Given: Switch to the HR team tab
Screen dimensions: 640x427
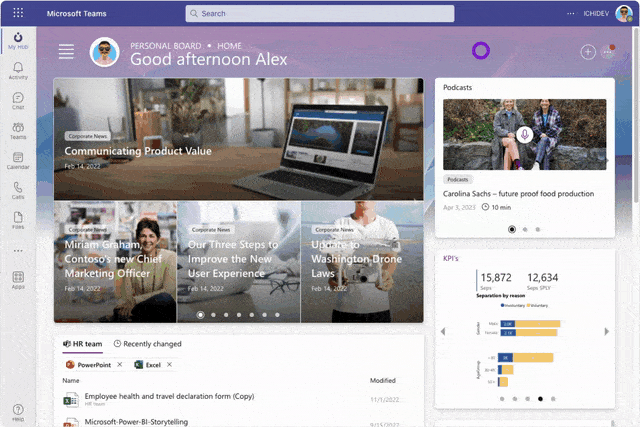Looking at the screenshot, I should pyautogui.click(x=82, y=344).
